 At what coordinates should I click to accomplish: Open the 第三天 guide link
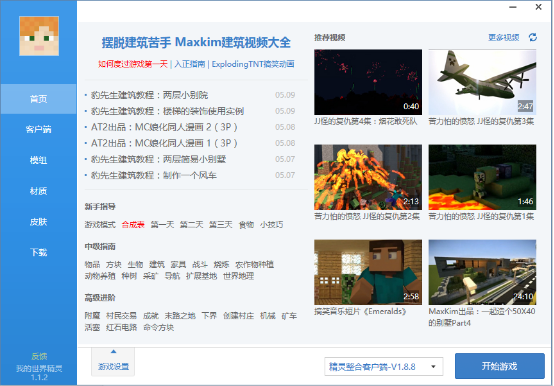click(x=220, y=225)
